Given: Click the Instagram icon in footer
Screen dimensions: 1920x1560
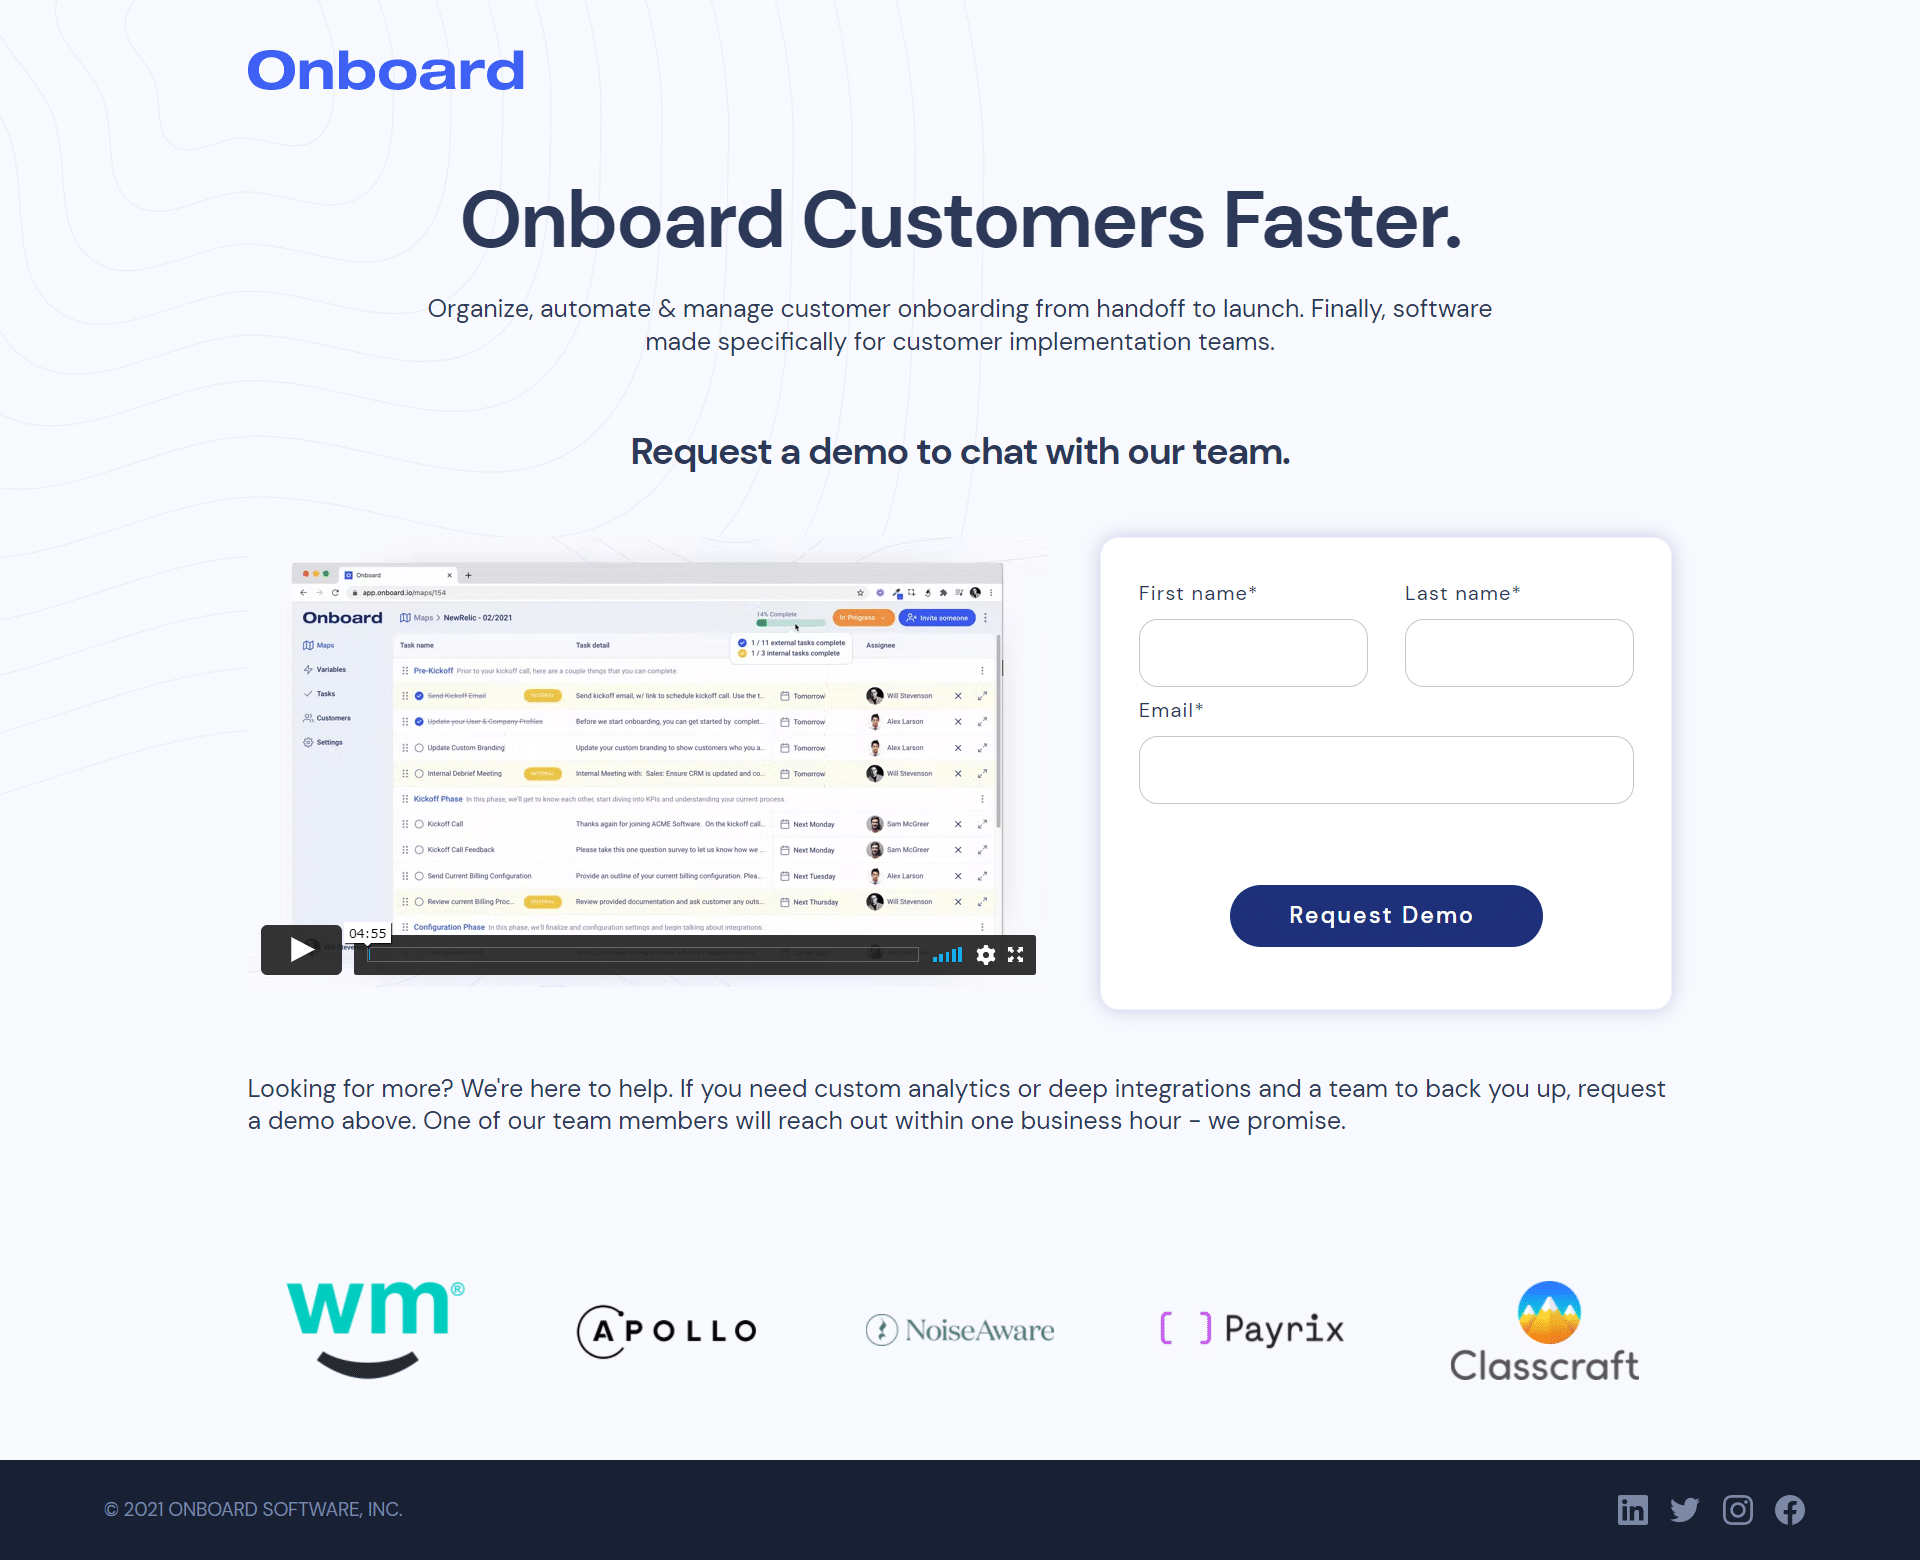Looking at the screenshot, I should 1735,1507.
